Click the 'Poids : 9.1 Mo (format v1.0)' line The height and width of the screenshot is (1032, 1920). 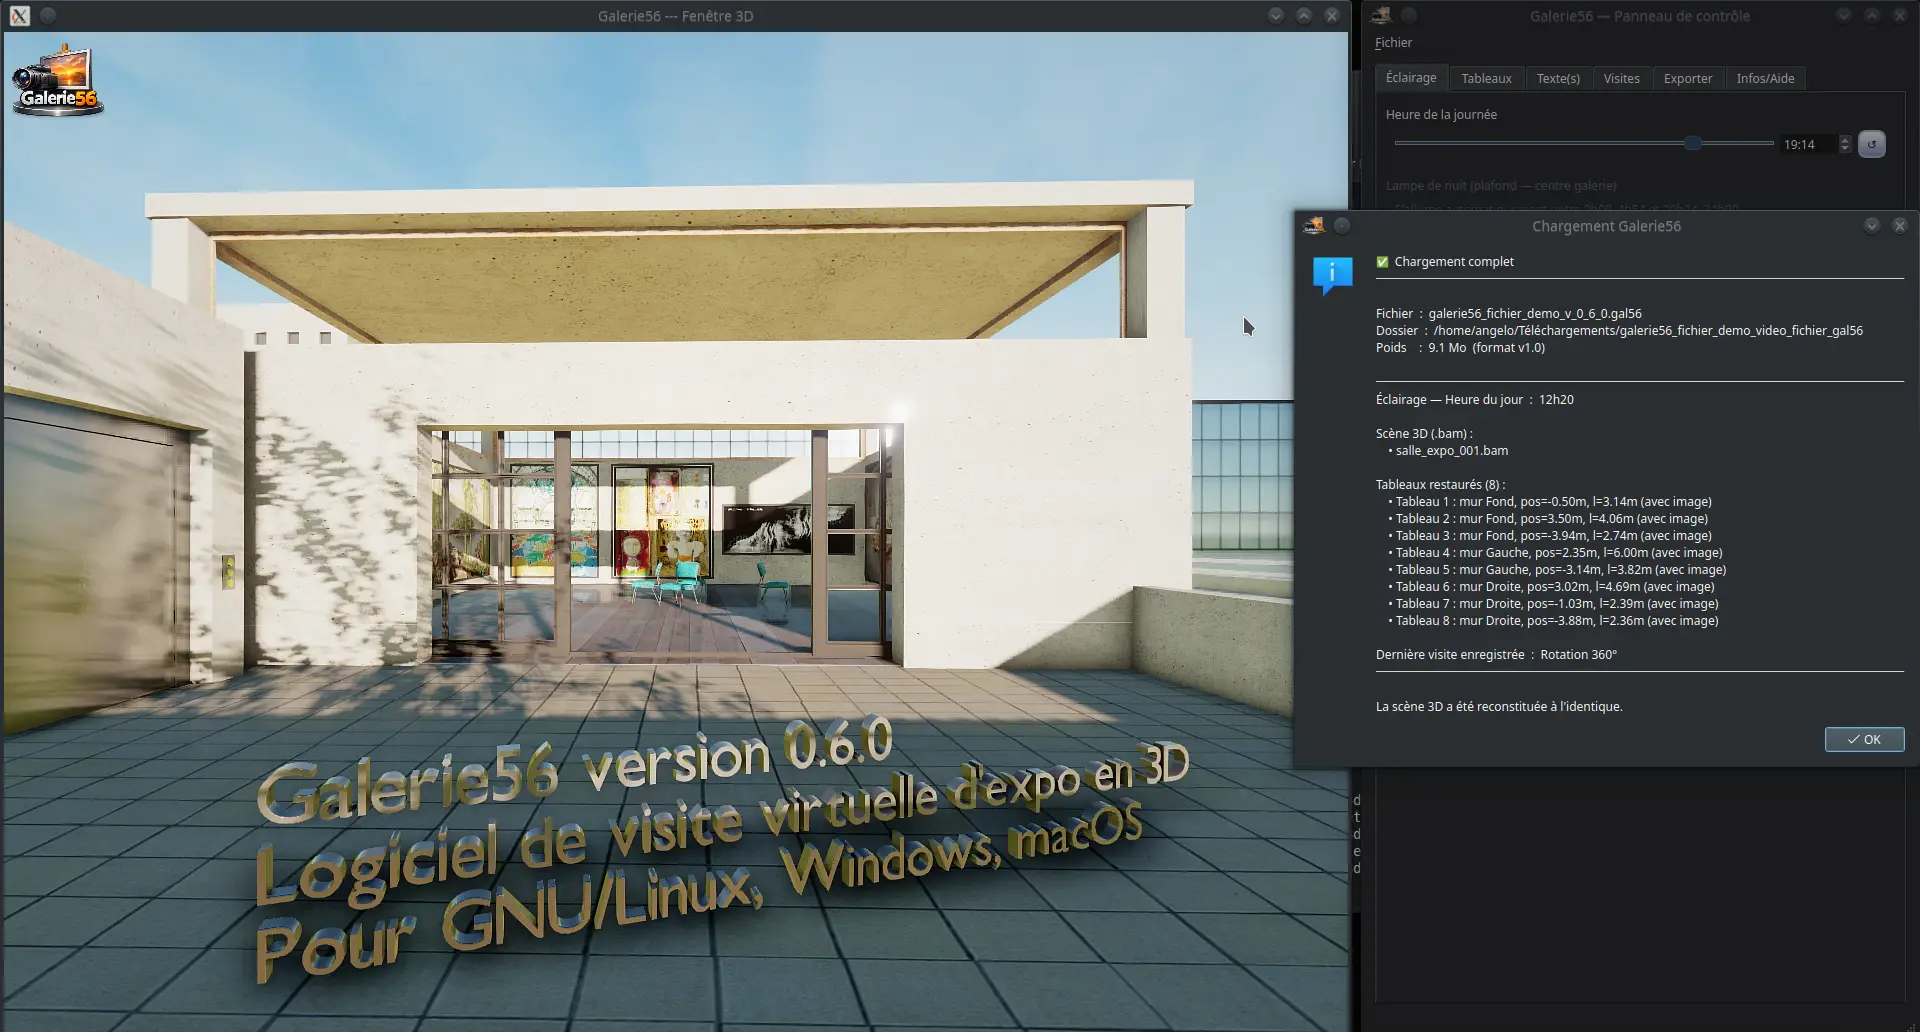pyautogui.click(x=1460, y=348)
